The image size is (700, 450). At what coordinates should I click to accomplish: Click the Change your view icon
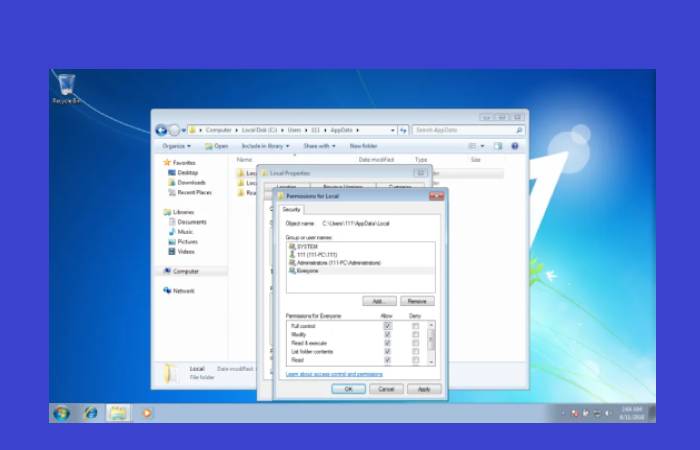pyautogui.click(x=472, y=146)
